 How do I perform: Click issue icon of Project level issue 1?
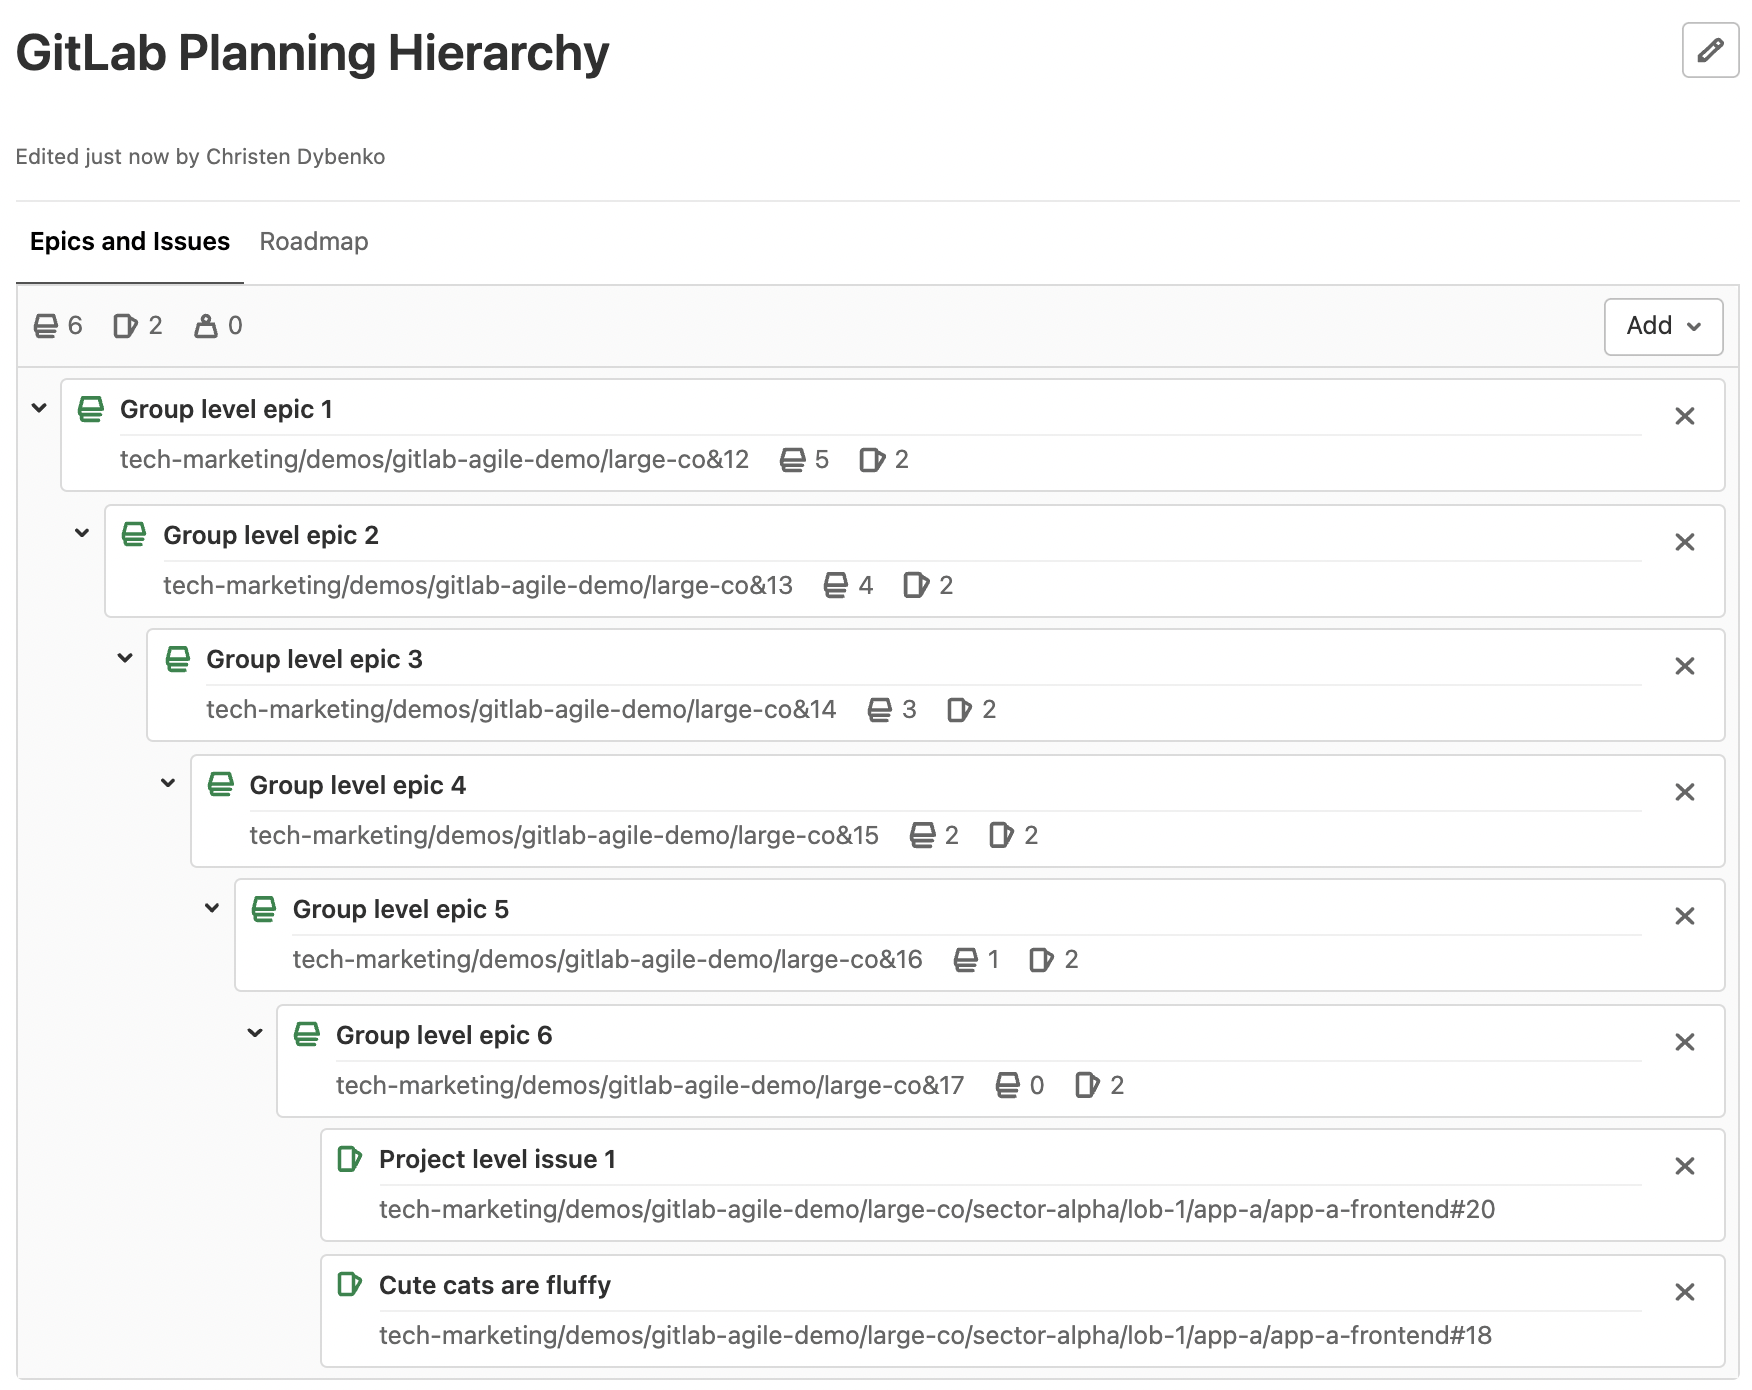(x=350, y=1159)
